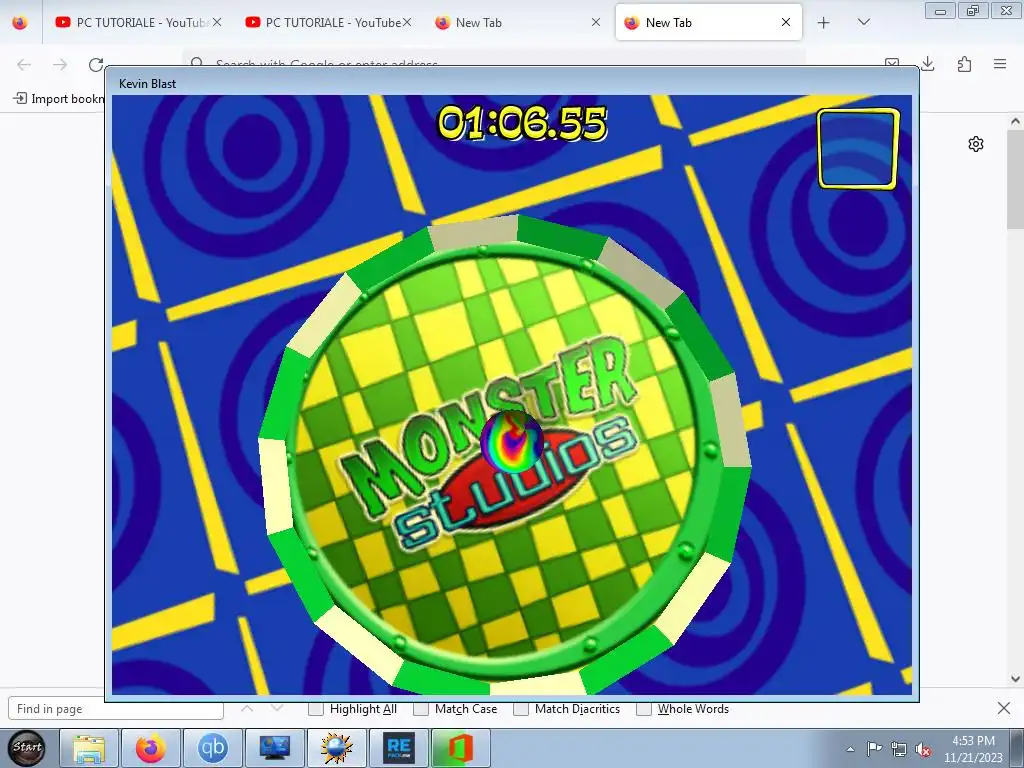The image size is (1024, 768).
Task: Toggle the Highlight All checkbox
Action: point(316,709)
